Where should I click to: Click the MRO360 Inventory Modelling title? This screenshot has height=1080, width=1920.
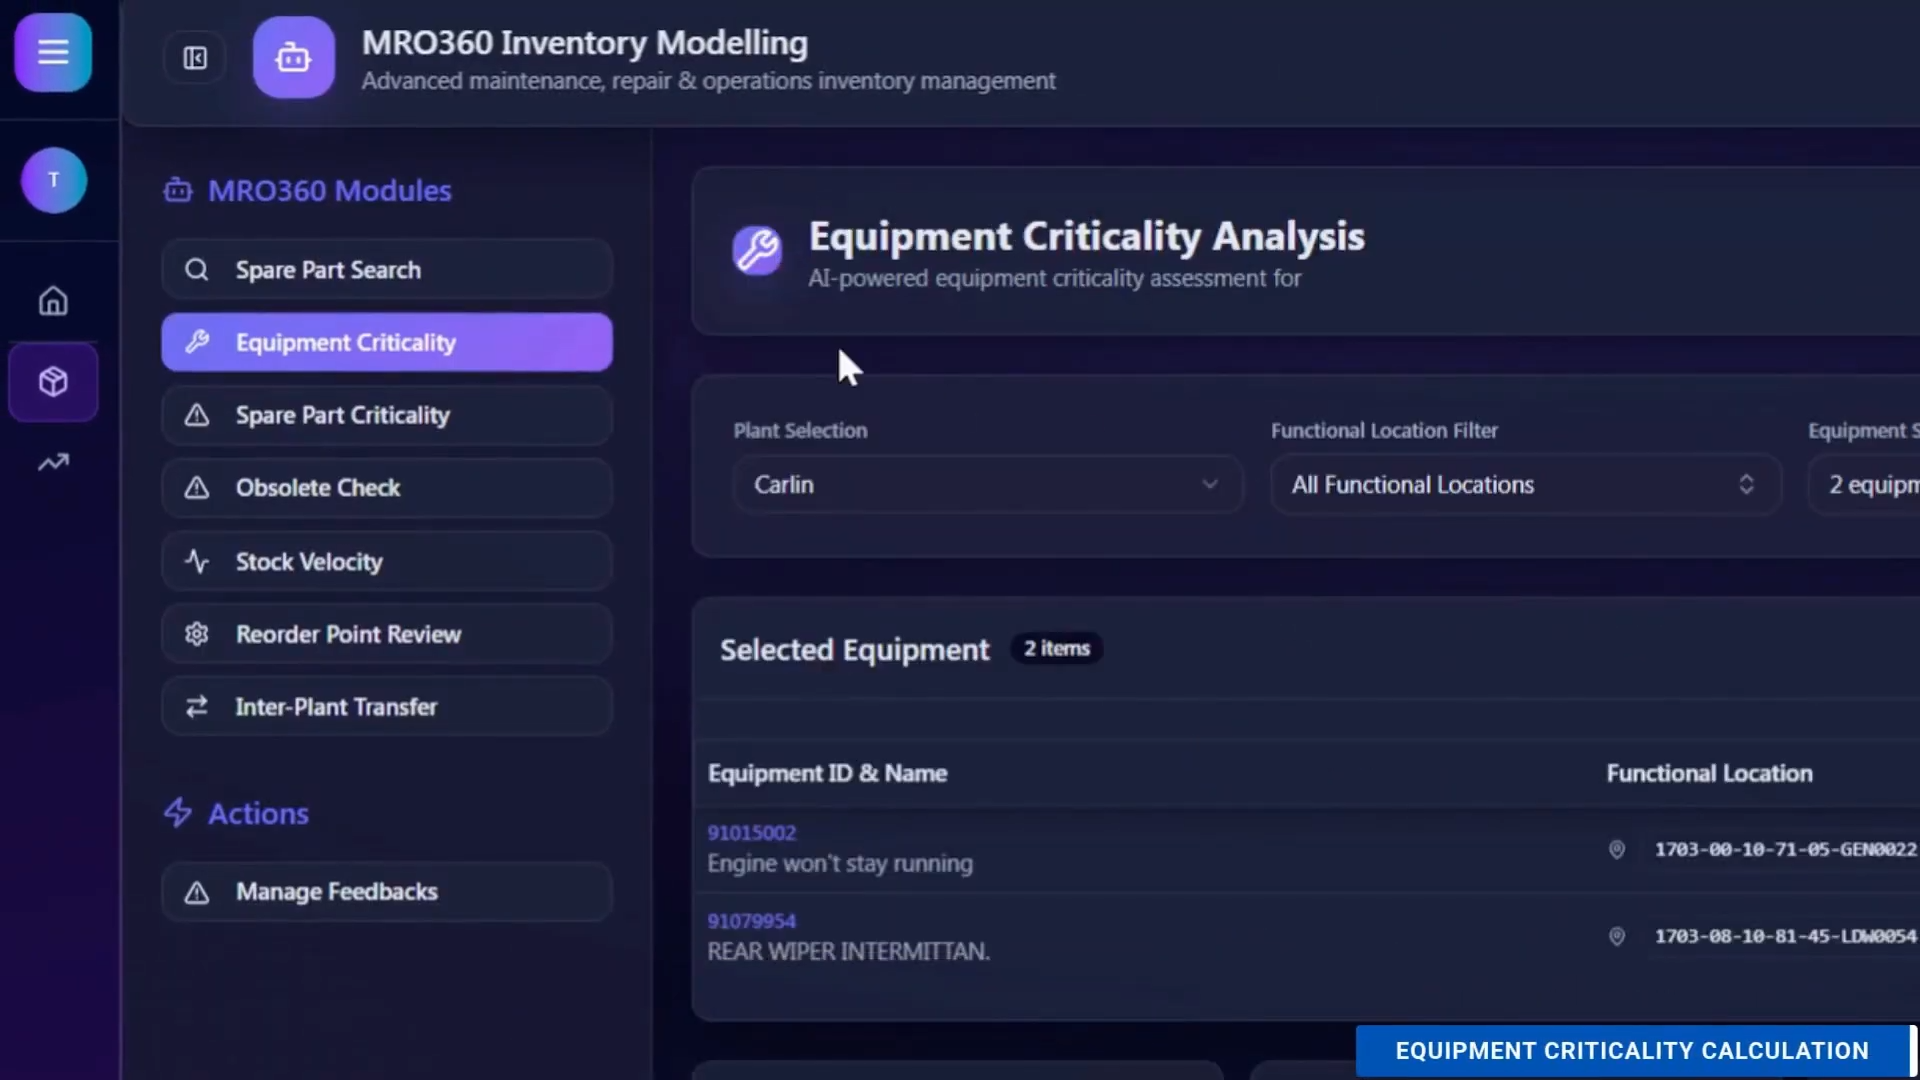coord(585,43)
